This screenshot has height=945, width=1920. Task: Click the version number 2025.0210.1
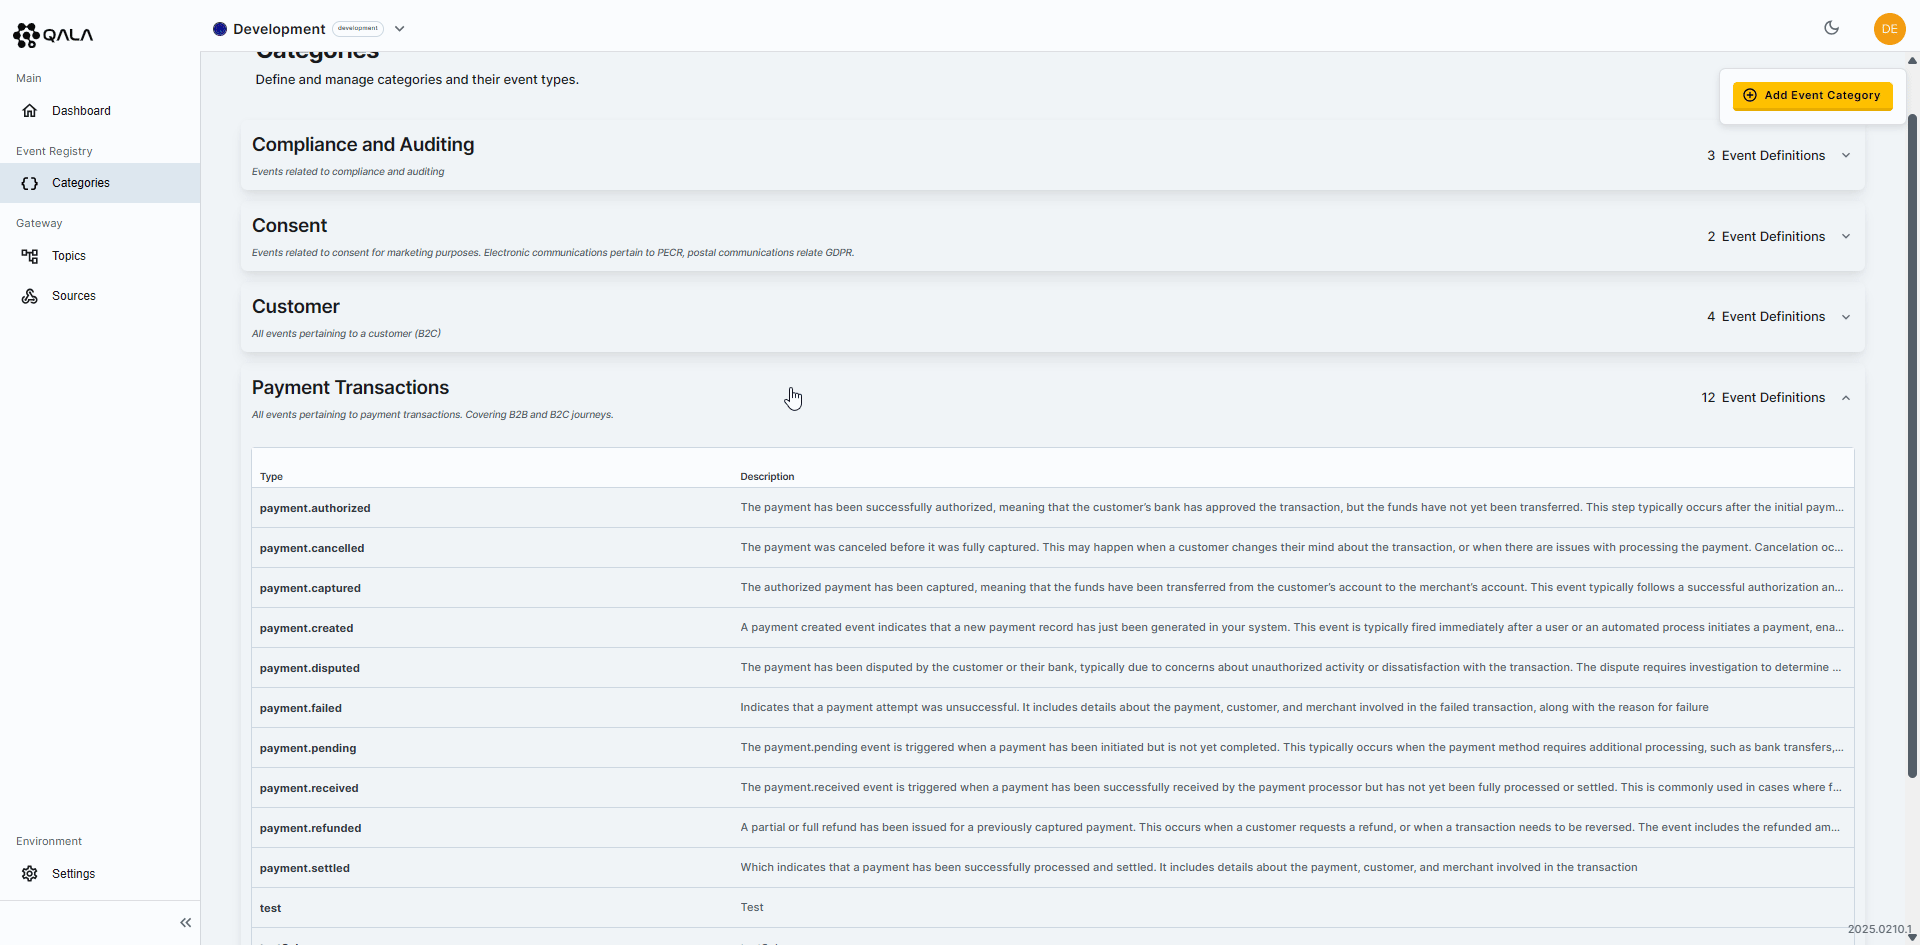[x=1880, y=930]
